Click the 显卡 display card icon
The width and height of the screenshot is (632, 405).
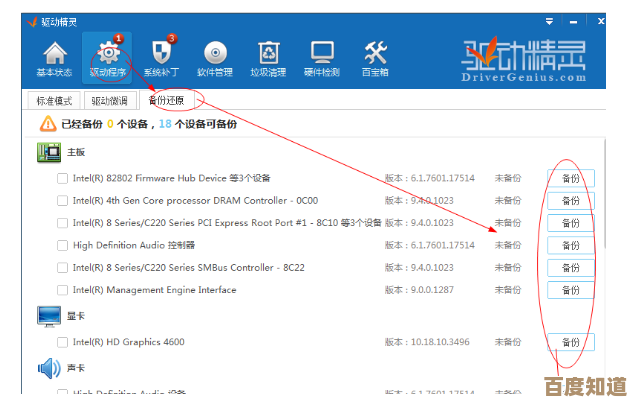click(49, 316)
